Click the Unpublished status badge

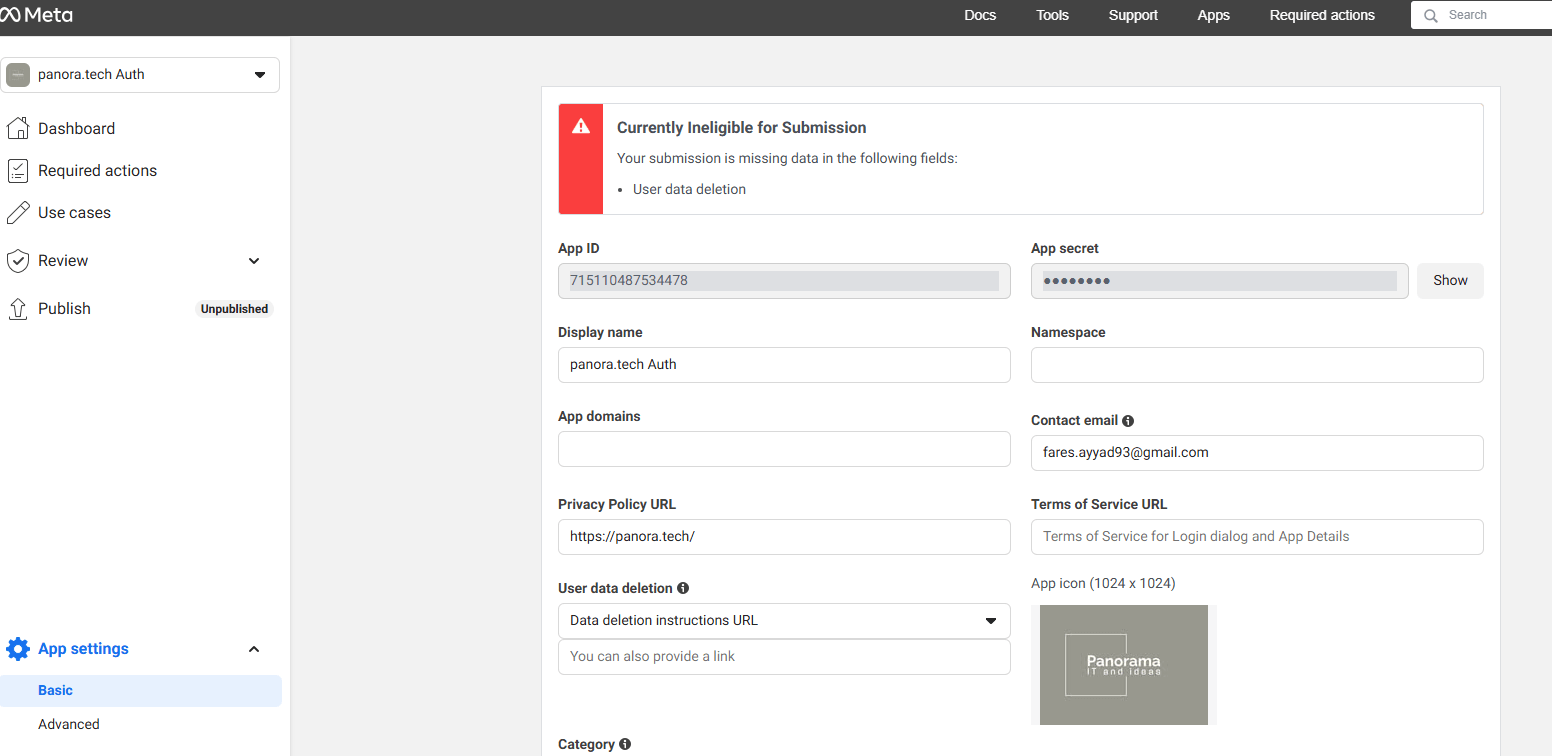[x=234, y=309]
